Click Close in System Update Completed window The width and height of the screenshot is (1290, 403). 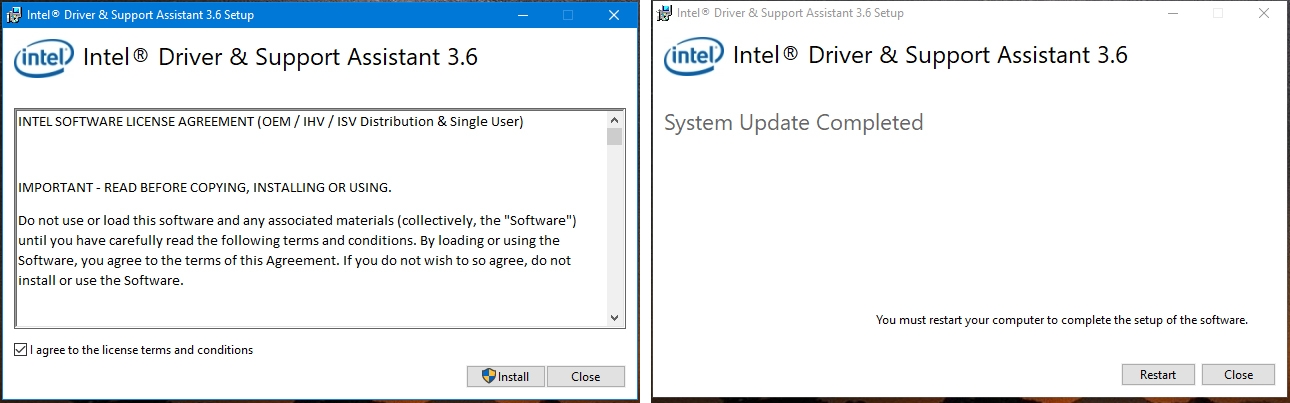click(1238, 374)
